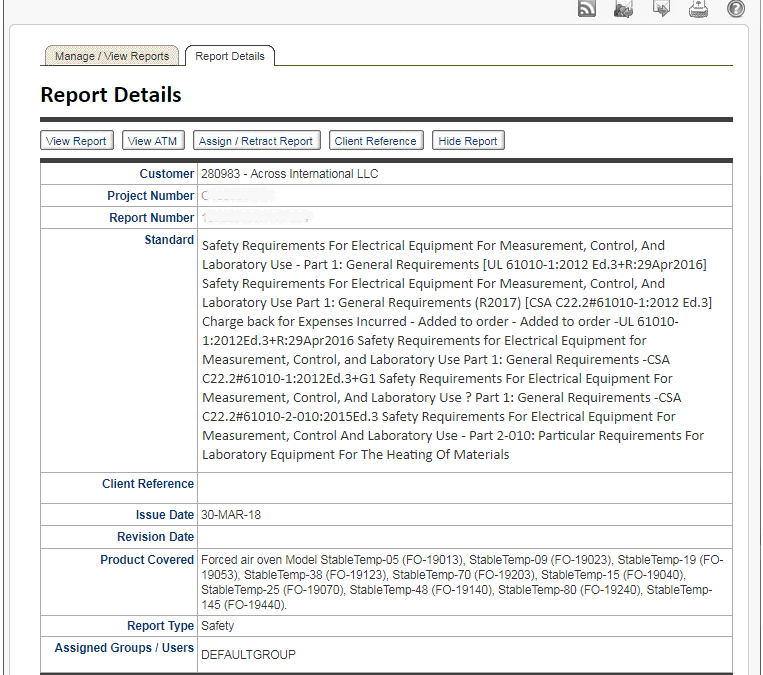Click the View ATM button
Image resolution: width=763 pixels, height=675 pixels.
(153, 141)
